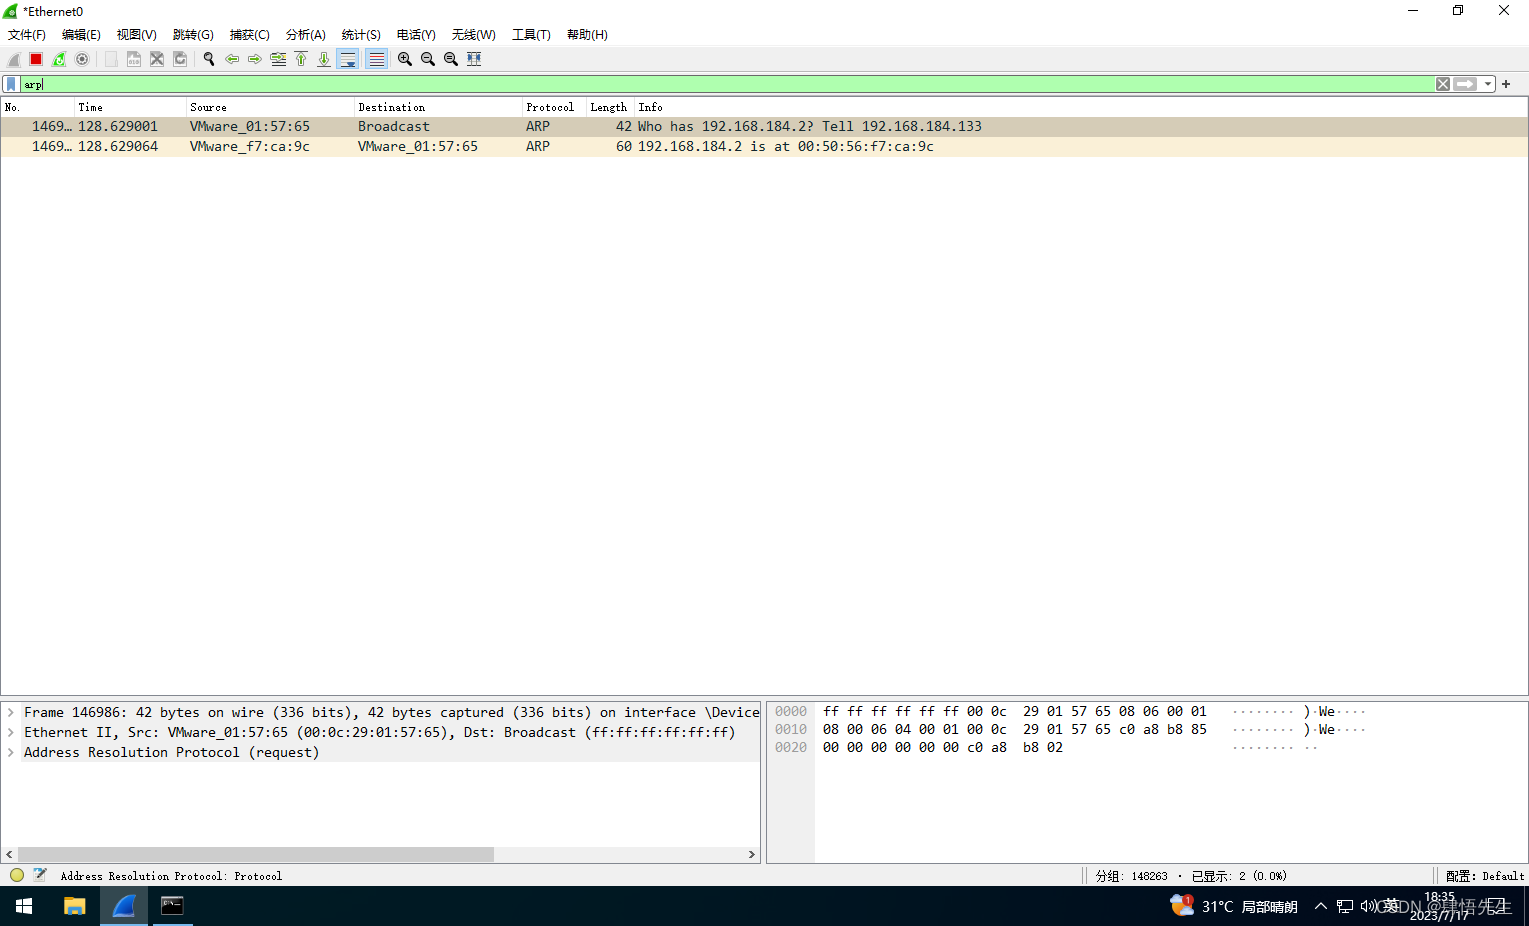This screenshot has width=1529, height=926.
Task: Sort by Source column header
Action: point(270,107)
